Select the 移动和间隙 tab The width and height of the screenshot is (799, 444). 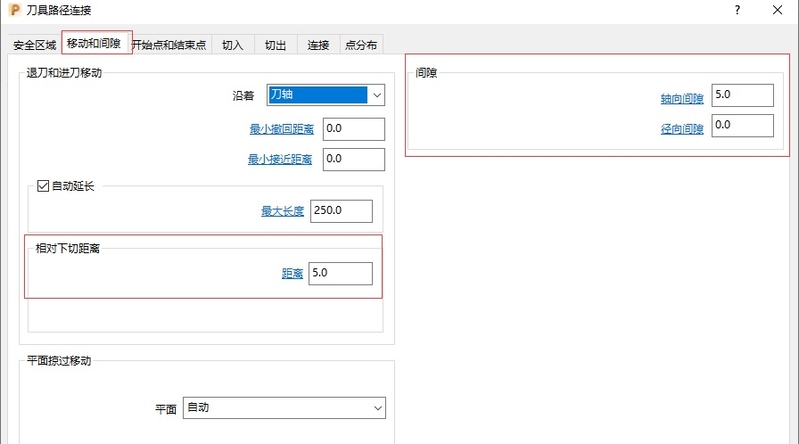(x=94, y=43)
